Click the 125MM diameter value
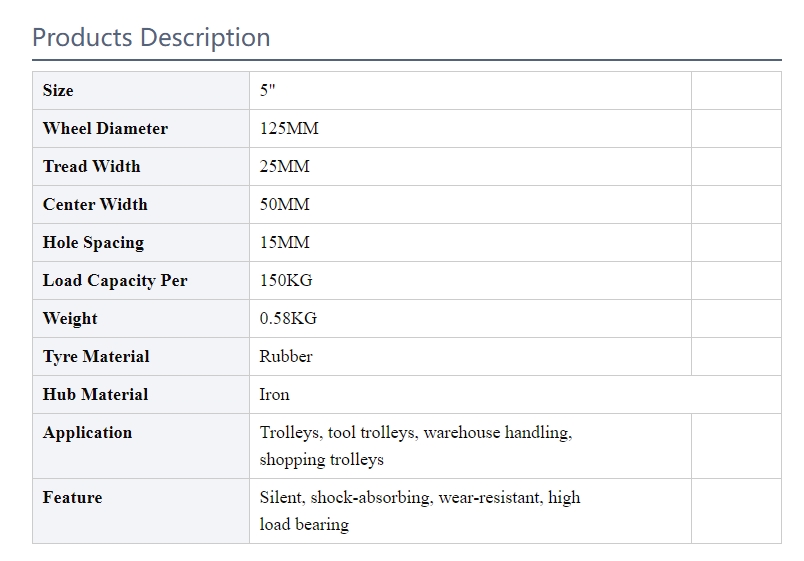This screenshot has width=804, height=561. coord(289,128)
